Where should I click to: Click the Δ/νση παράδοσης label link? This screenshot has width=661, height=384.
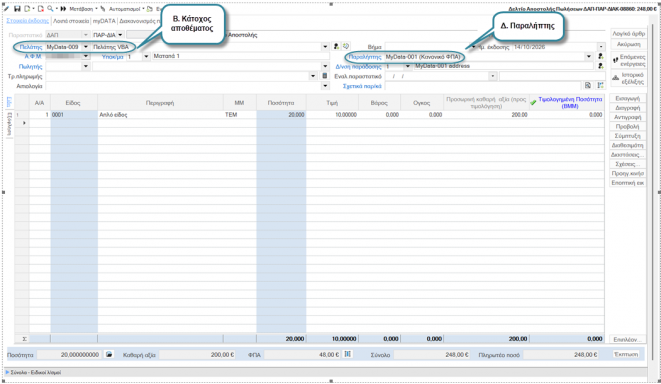point(358,67)
